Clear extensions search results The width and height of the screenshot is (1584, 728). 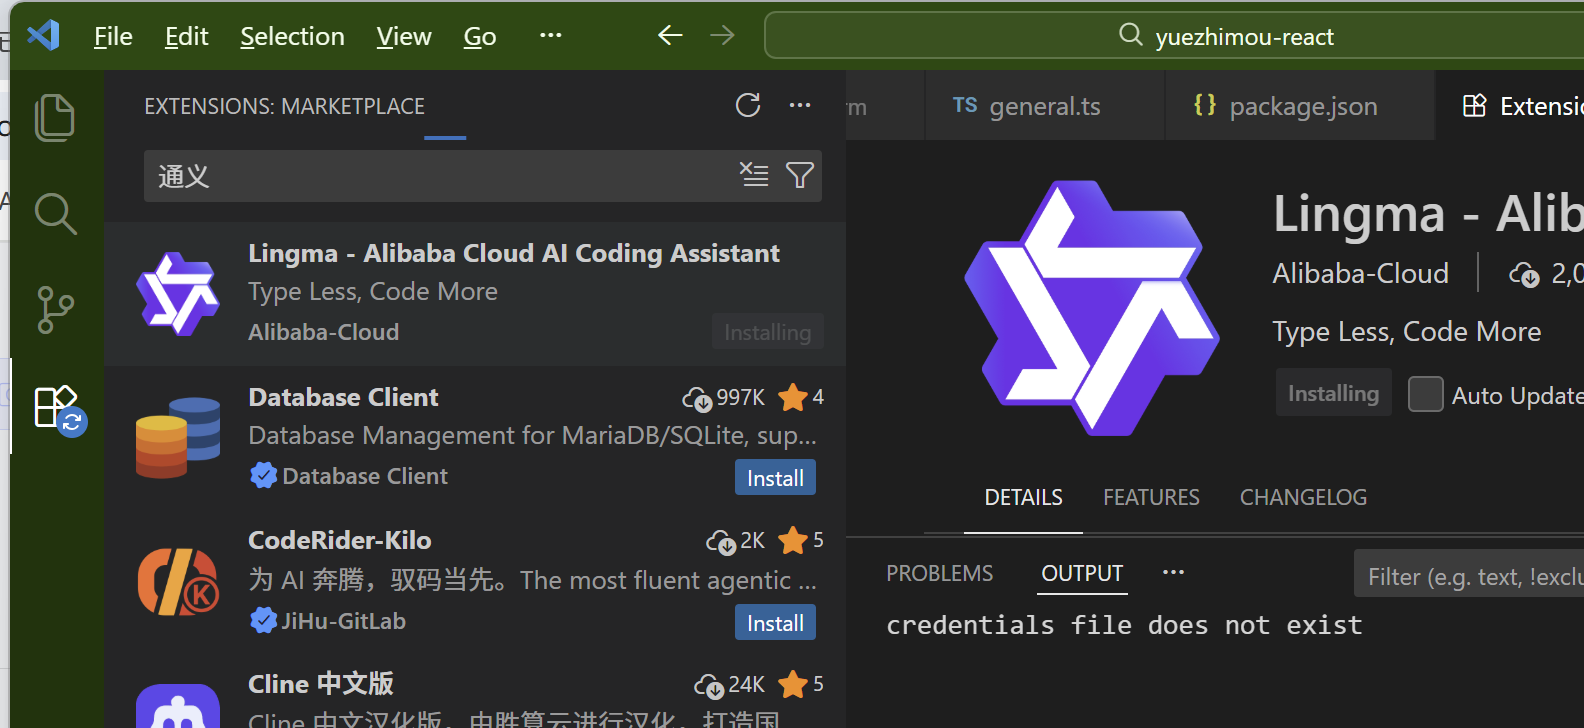[x=754, y=175]
